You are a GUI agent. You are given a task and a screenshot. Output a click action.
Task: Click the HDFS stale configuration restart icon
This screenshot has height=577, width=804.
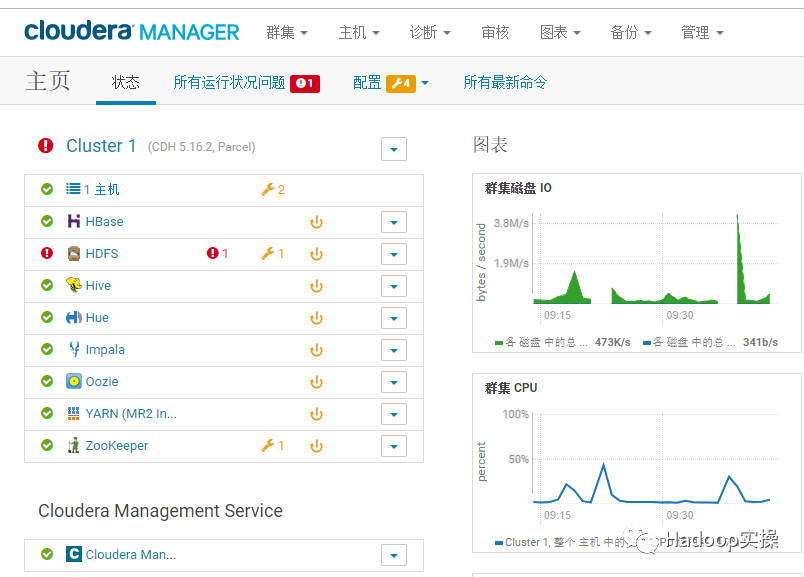point(316,254)
